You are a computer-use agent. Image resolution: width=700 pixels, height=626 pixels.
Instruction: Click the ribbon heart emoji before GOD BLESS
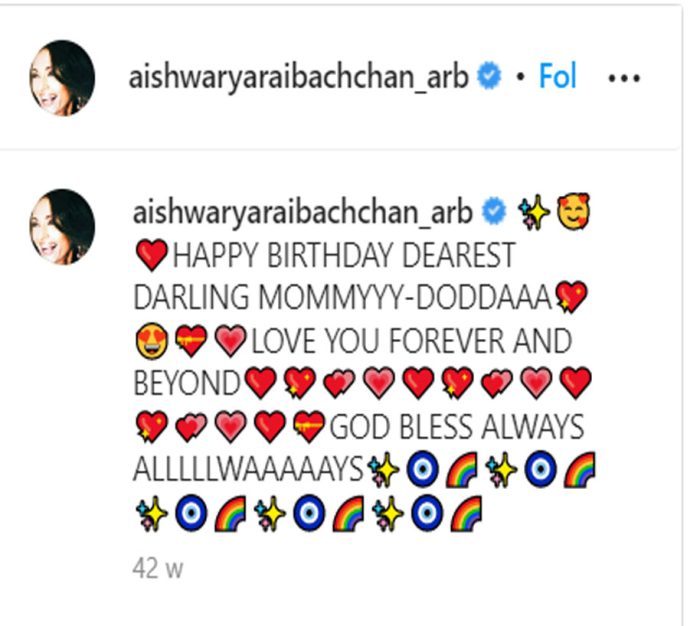pos(309,427)
